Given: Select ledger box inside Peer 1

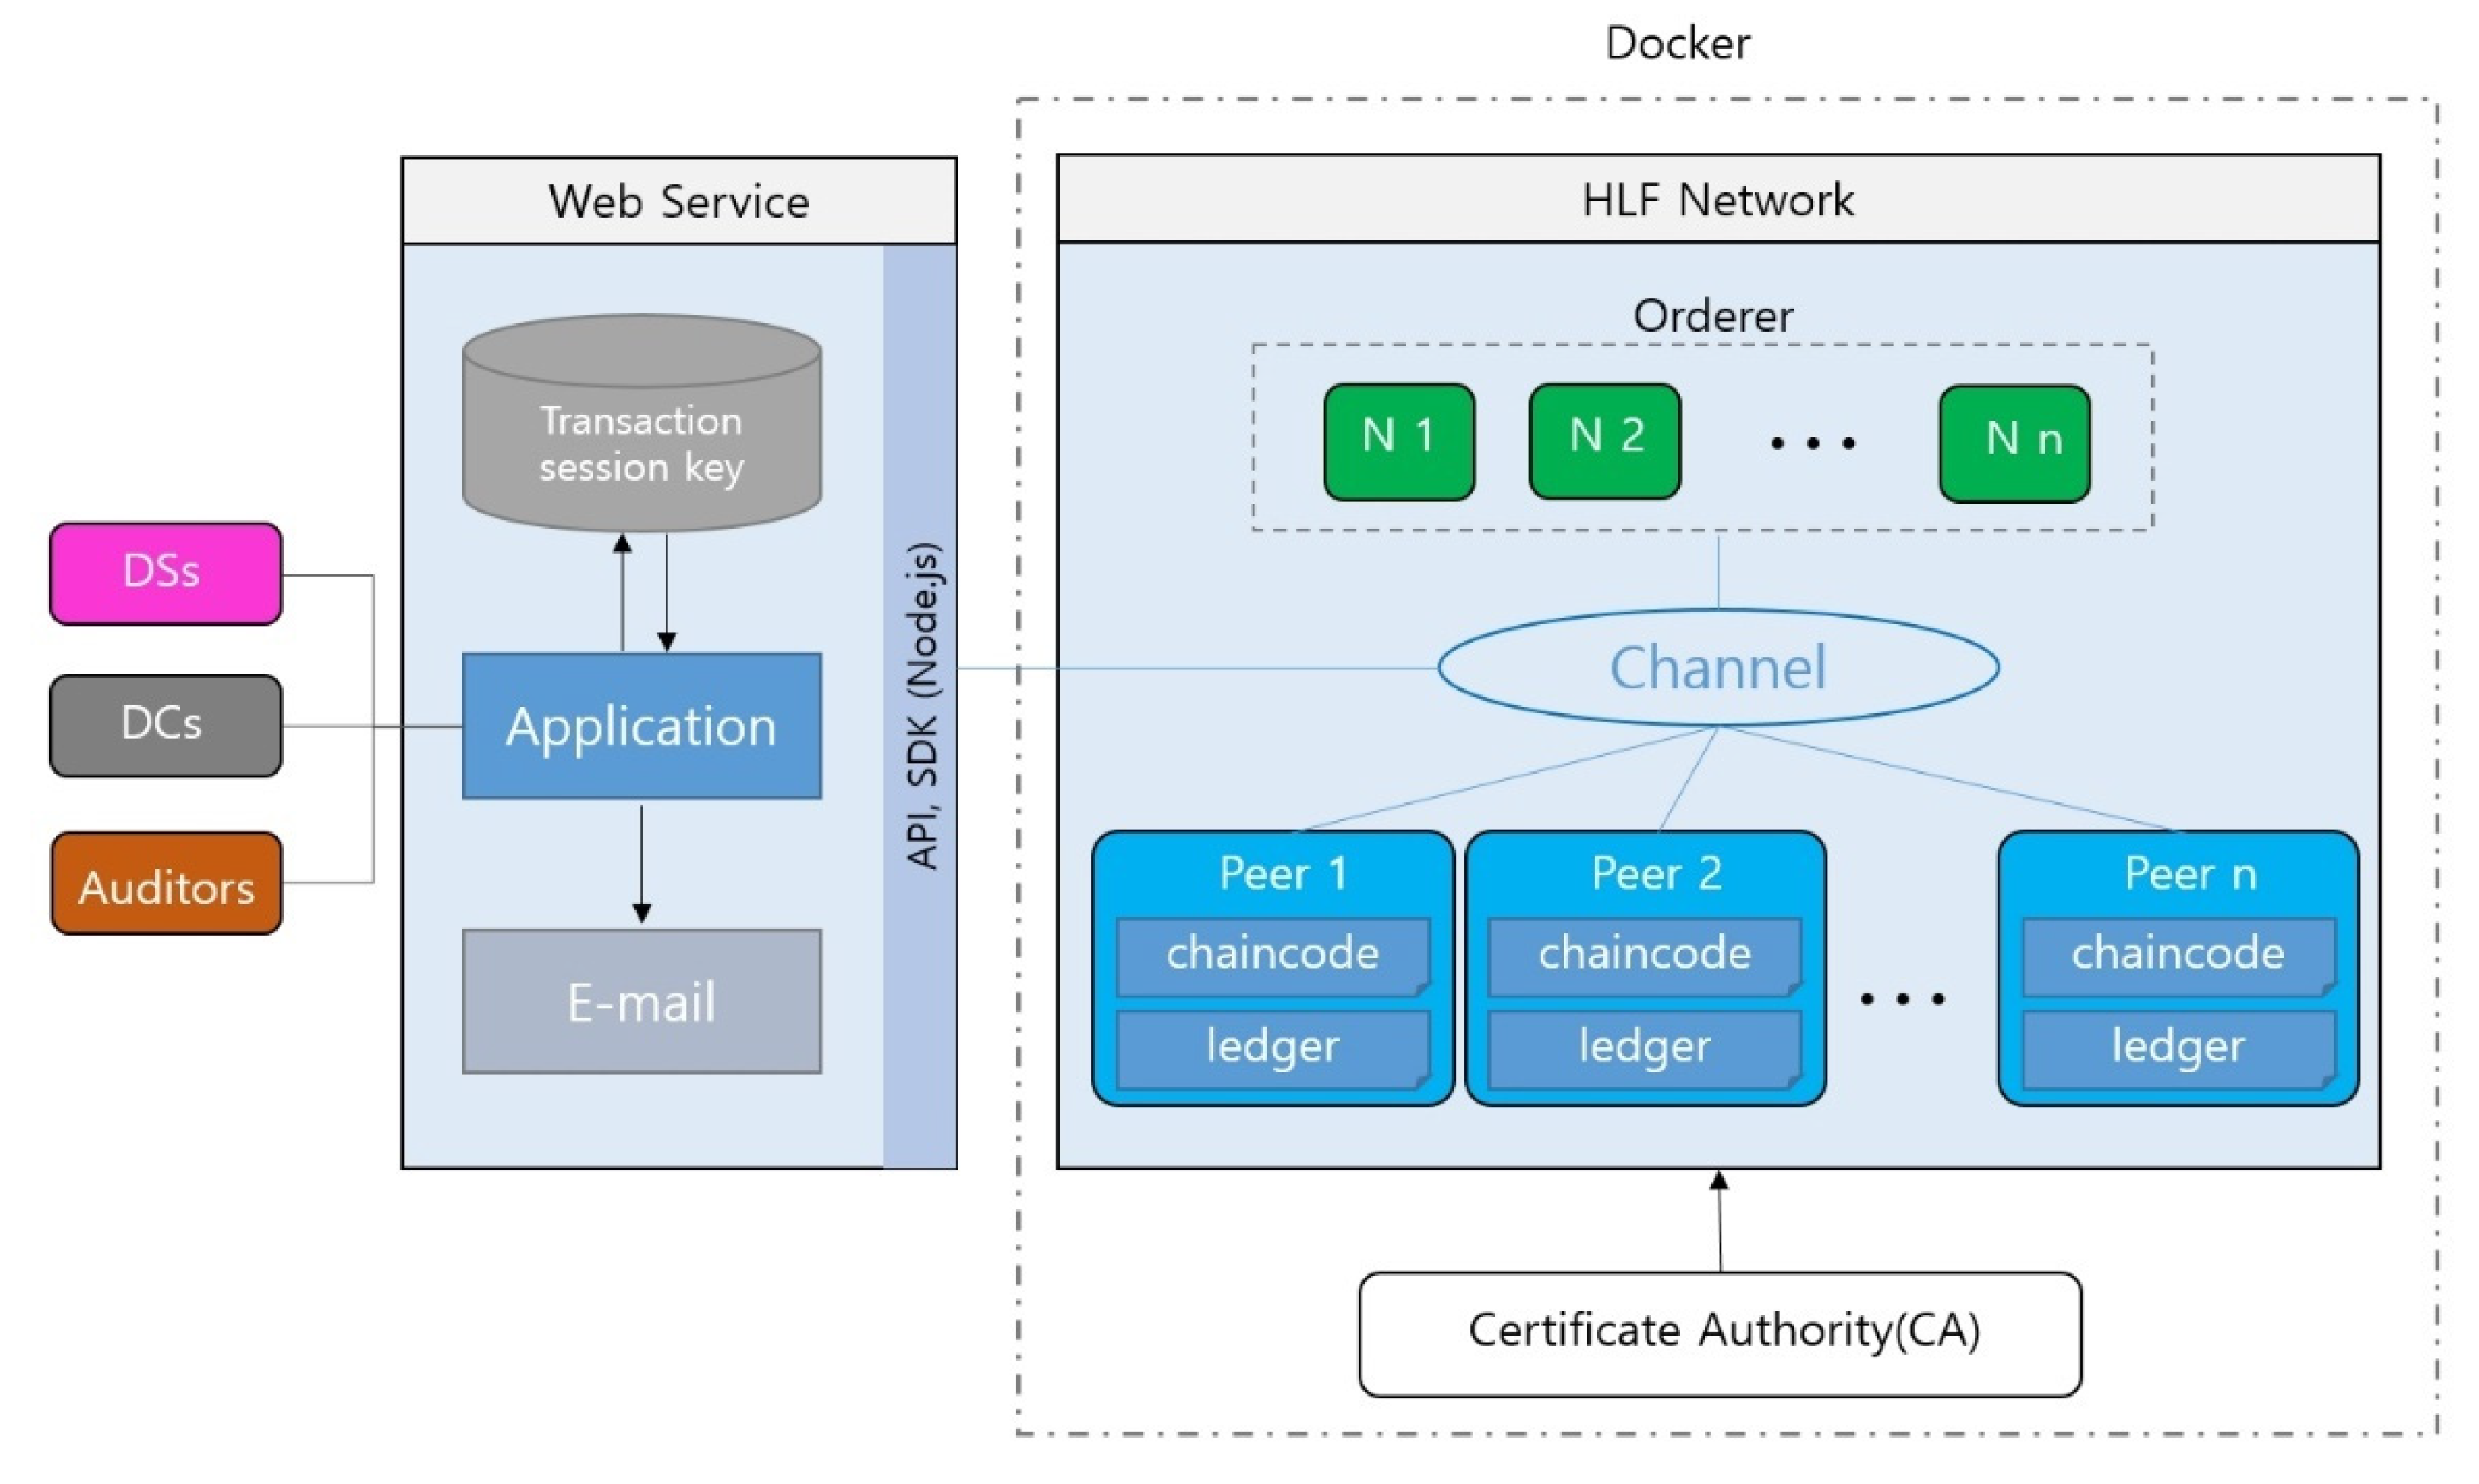Looking at the screenshot, I should (1272, 1047).
